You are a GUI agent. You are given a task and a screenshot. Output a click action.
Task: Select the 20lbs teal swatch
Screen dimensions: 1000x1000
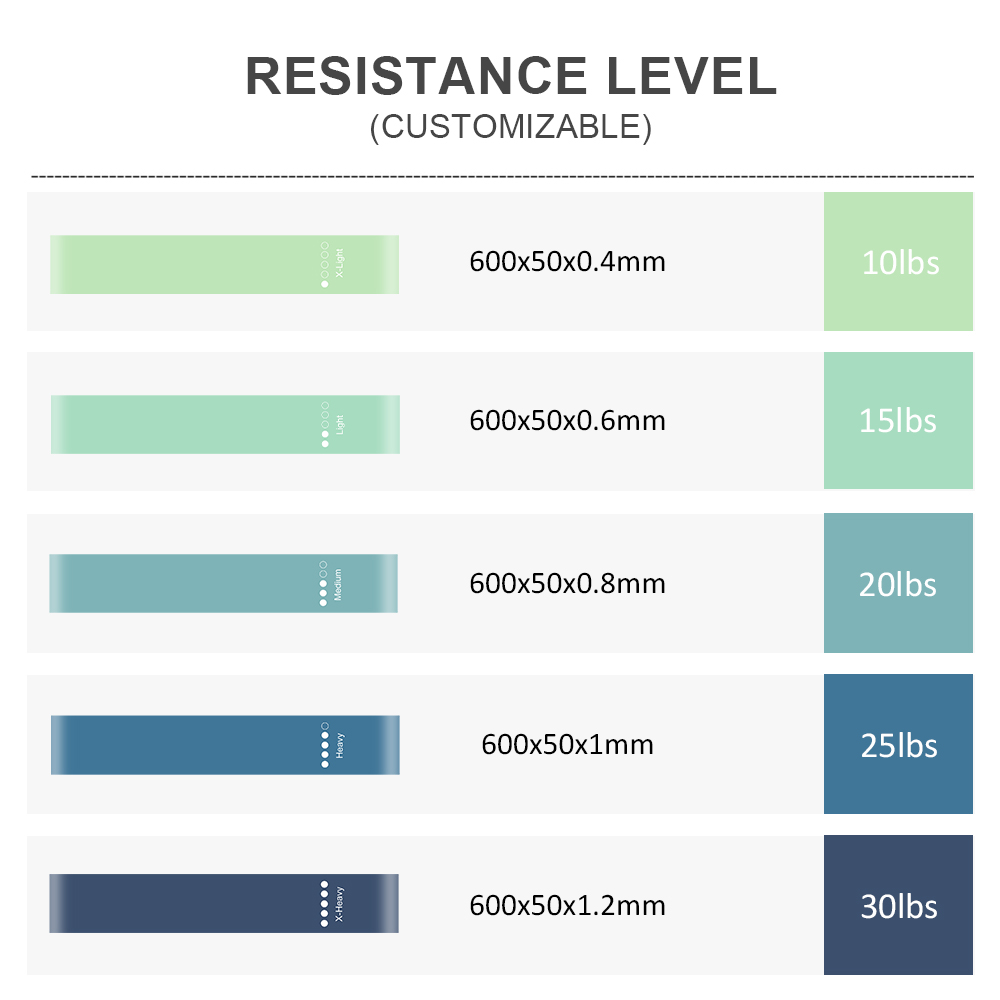(898, 583)
